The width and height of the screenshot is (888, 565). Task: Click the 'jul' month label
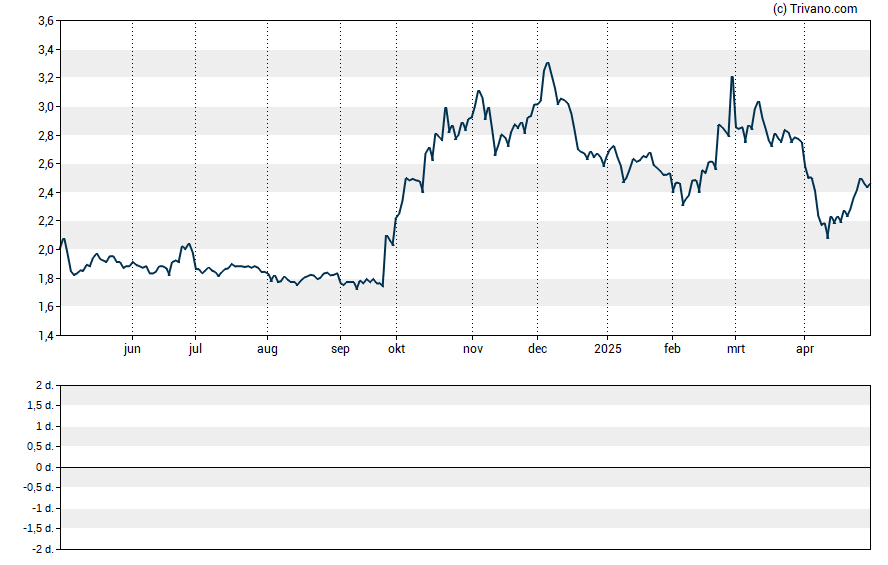pos(195,349)
